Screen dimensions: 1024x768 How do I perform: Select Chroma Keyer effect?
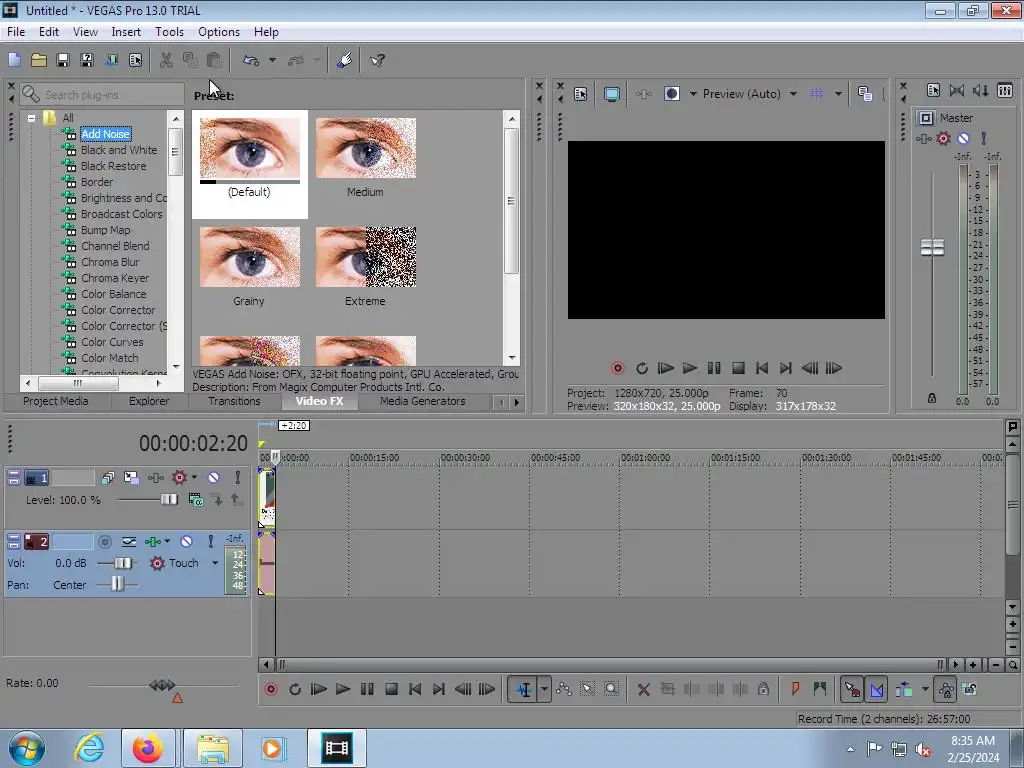(115, 278)
